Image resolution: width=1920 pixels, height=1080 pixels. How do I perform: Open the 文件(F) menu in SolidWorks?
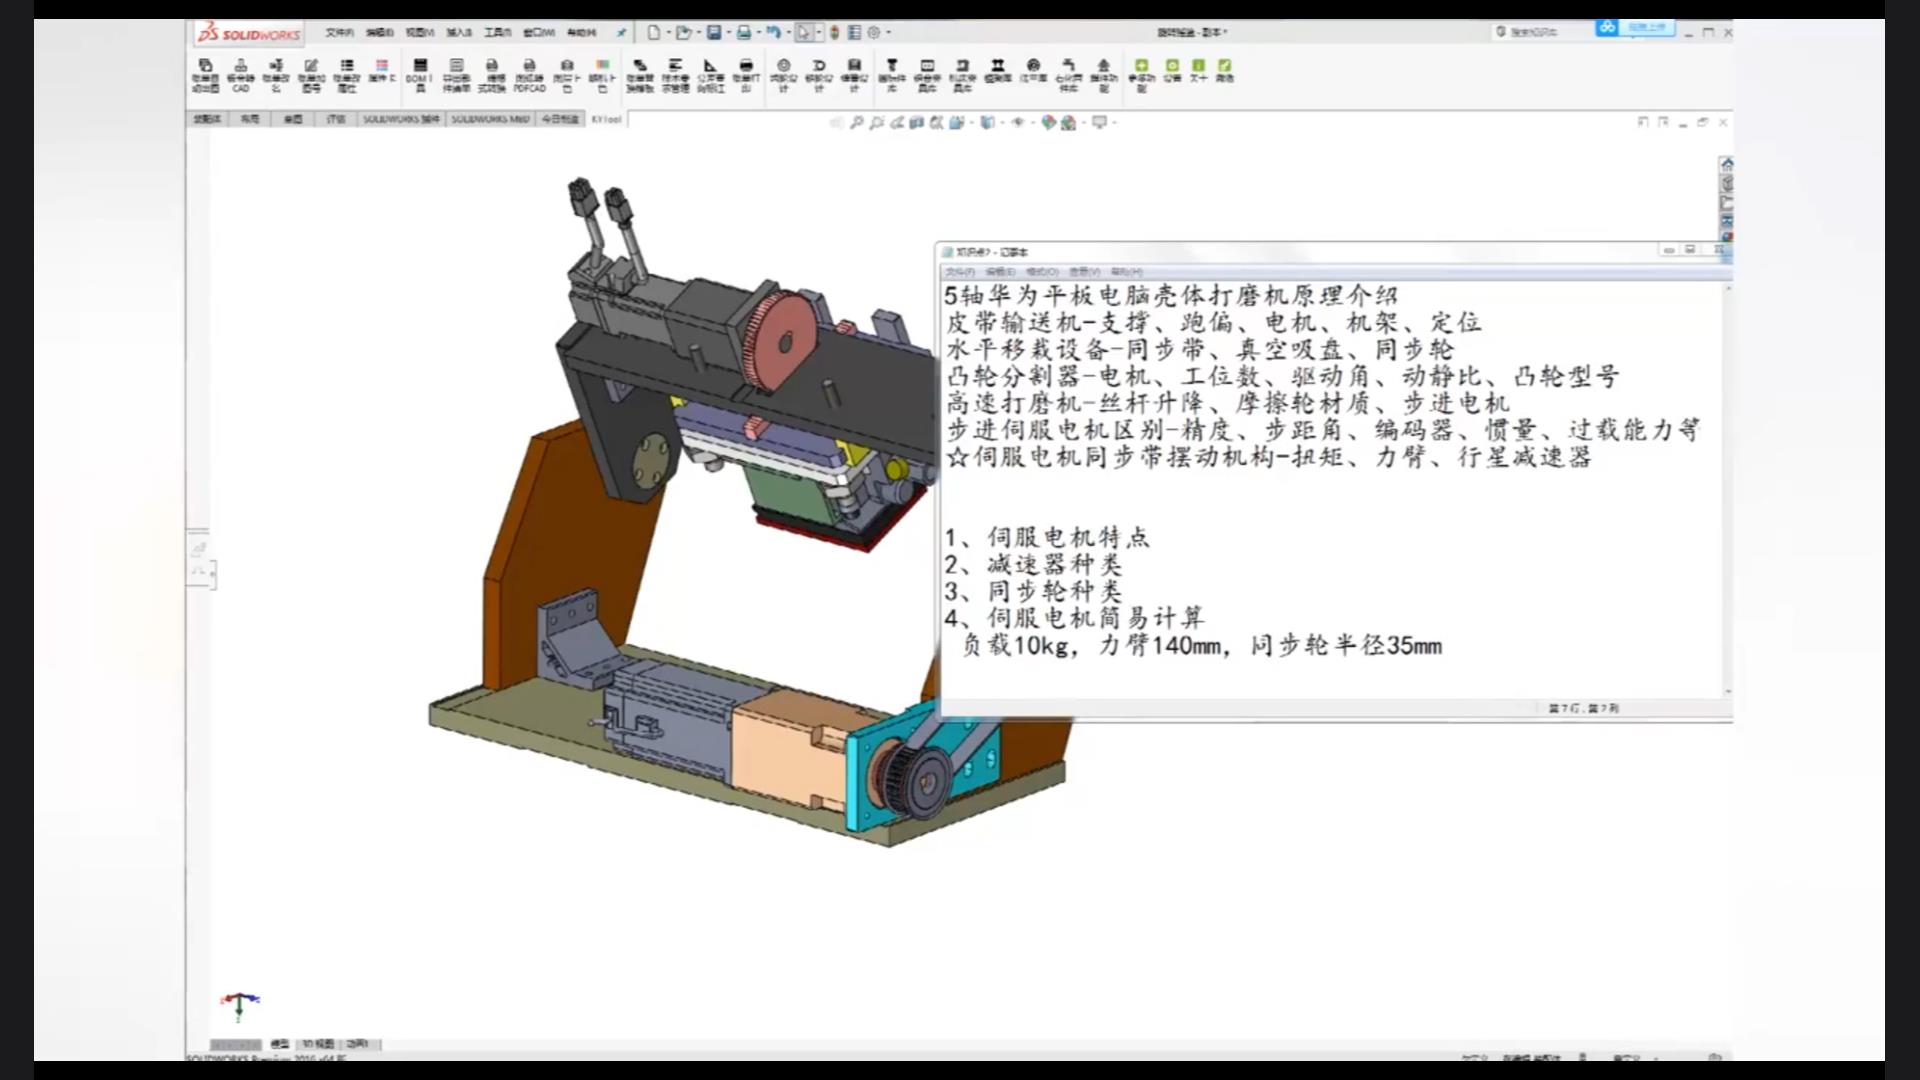point(339,33)
